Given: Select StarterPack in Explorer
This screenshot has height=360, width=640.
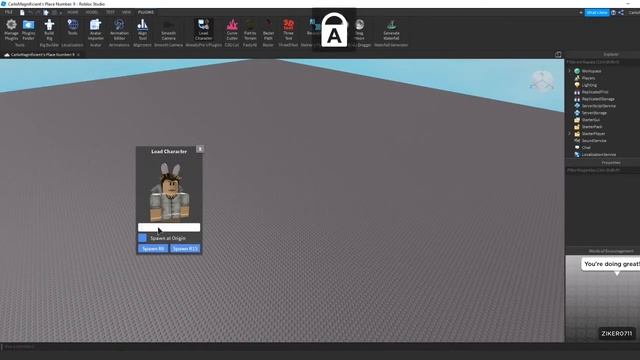Looking at the screenshot, I should click(x=592, y=127).
